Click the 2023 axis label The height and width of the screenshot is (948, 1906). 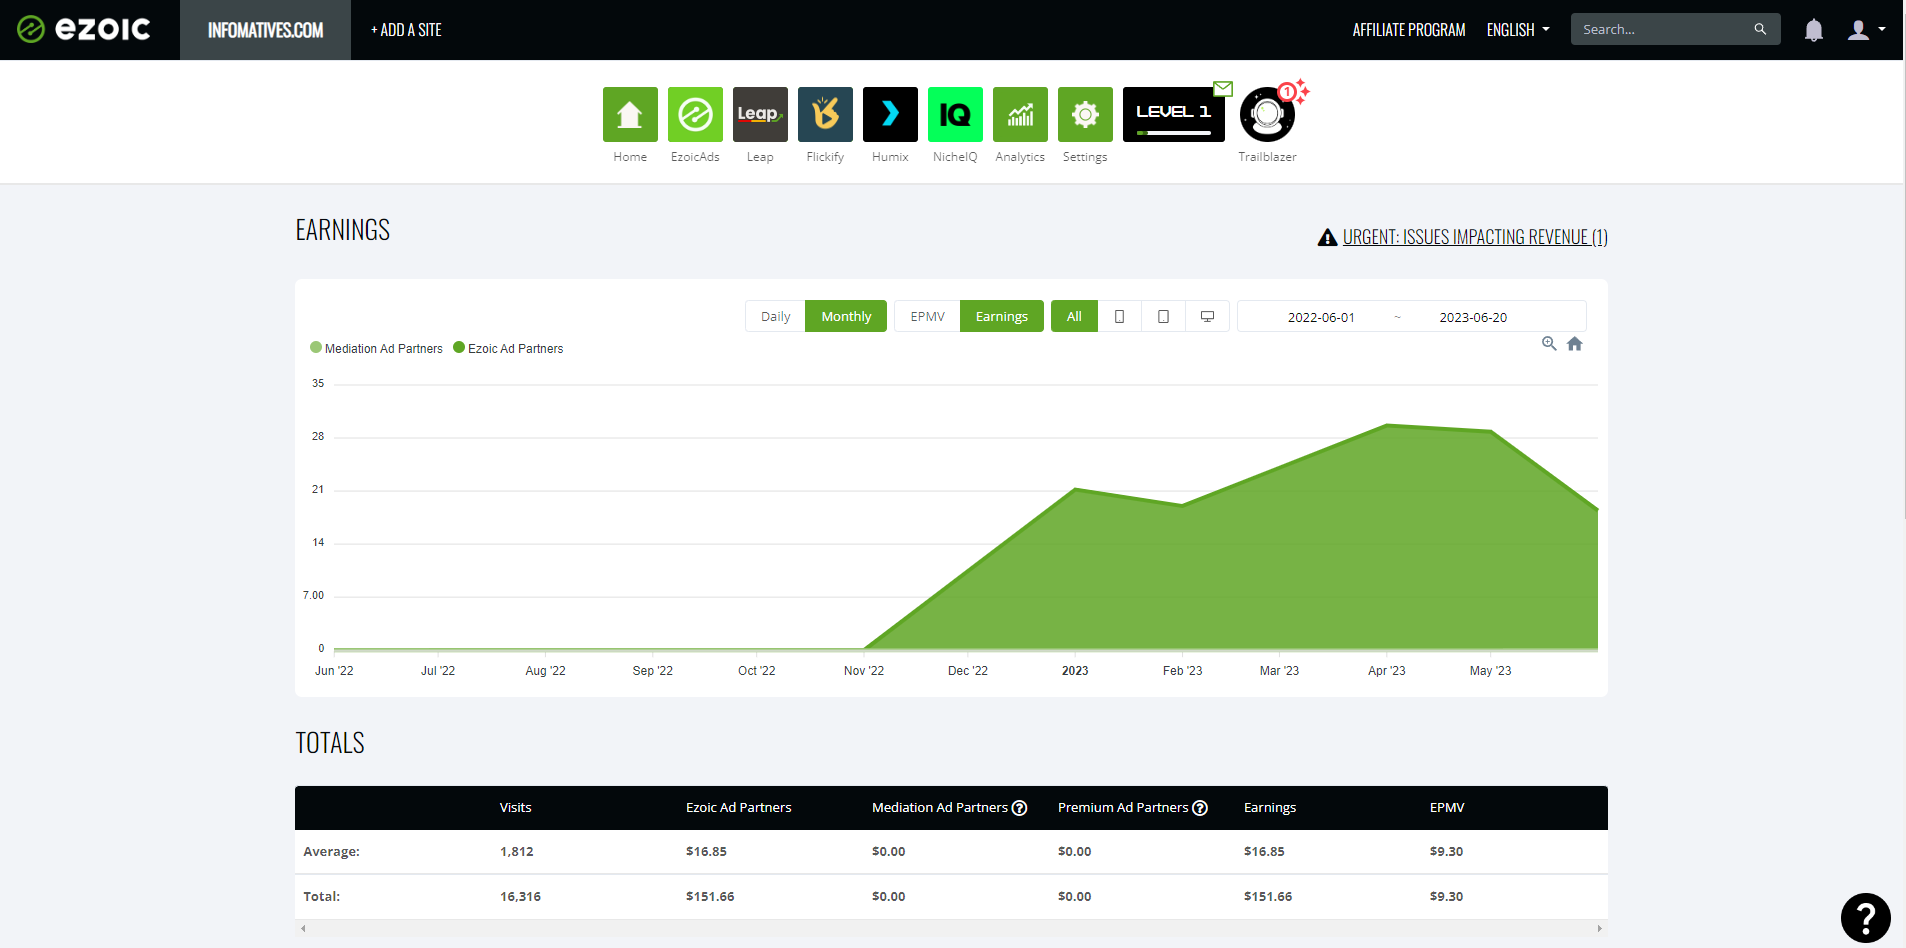click(1075, 671)
